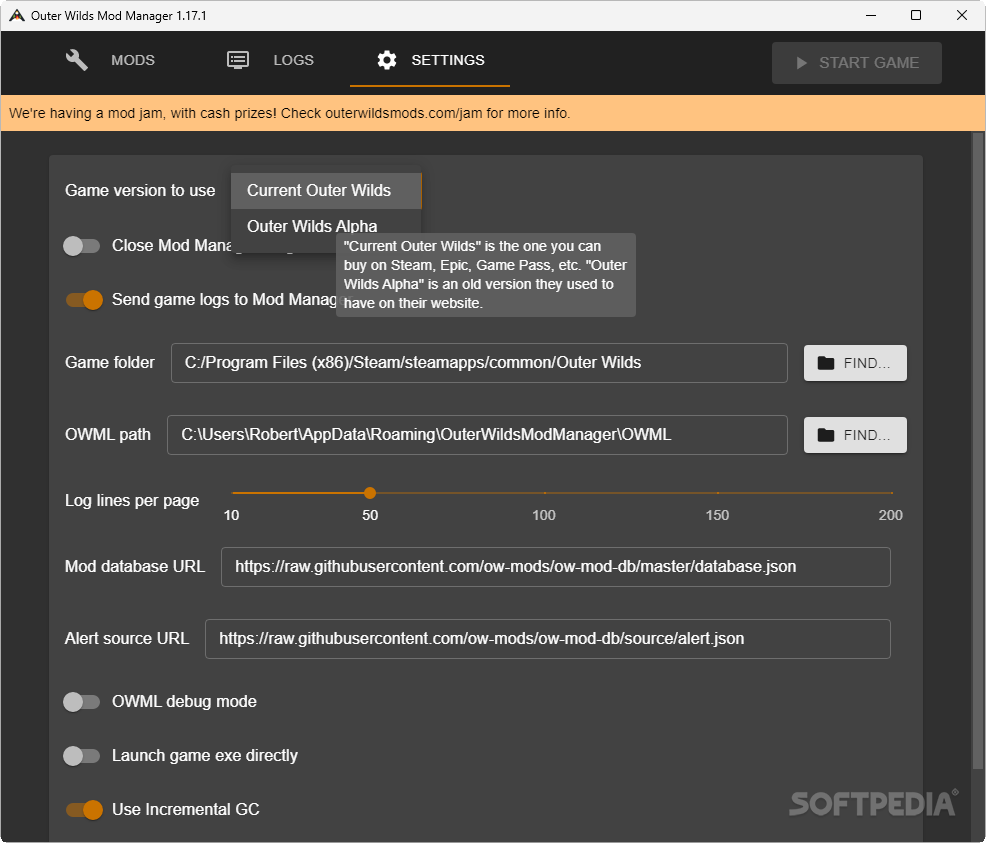Select the SETTINGS tab
This screenshot has width=986, height=843.
pos(430,60)
